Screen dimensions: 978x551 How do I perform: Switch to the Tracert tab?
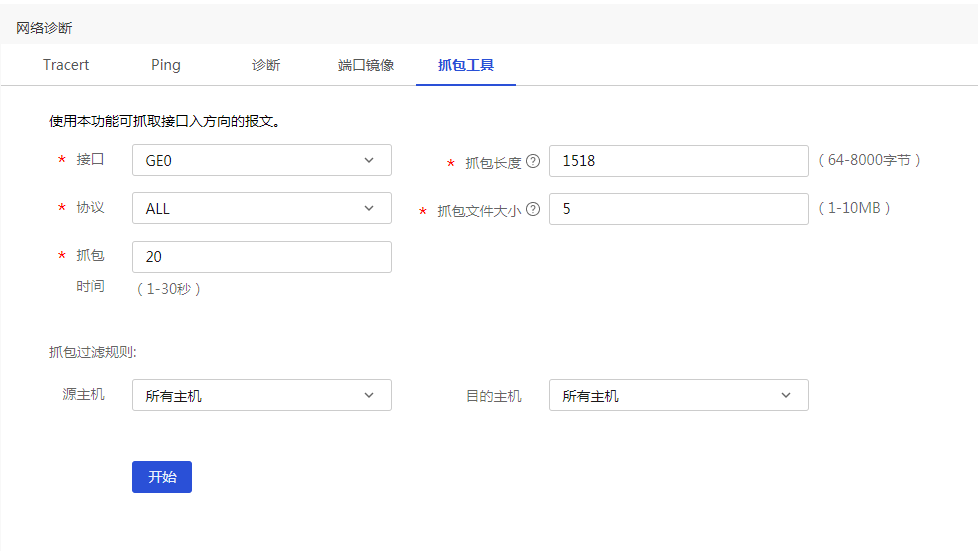(x=66, y=65)
